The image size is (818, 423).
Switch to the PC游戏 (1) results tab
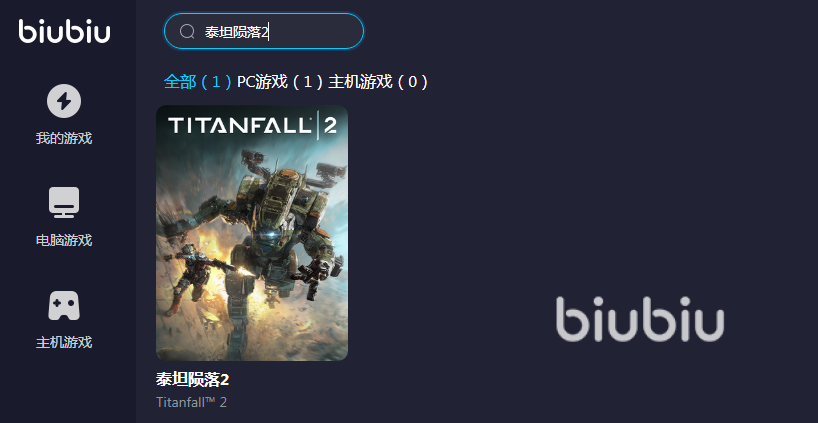[x=280, y=82]
